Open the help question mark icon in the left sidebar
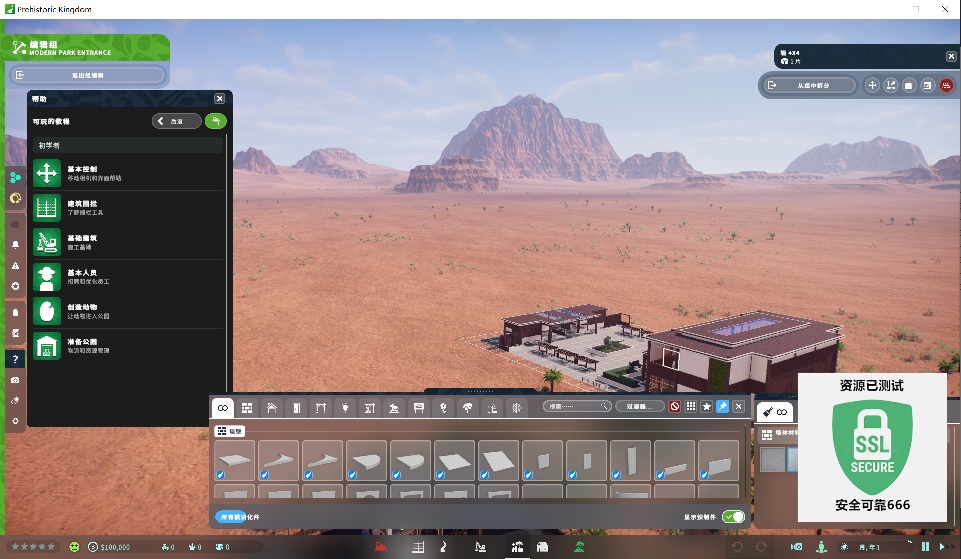 click(x=15, y=359)
